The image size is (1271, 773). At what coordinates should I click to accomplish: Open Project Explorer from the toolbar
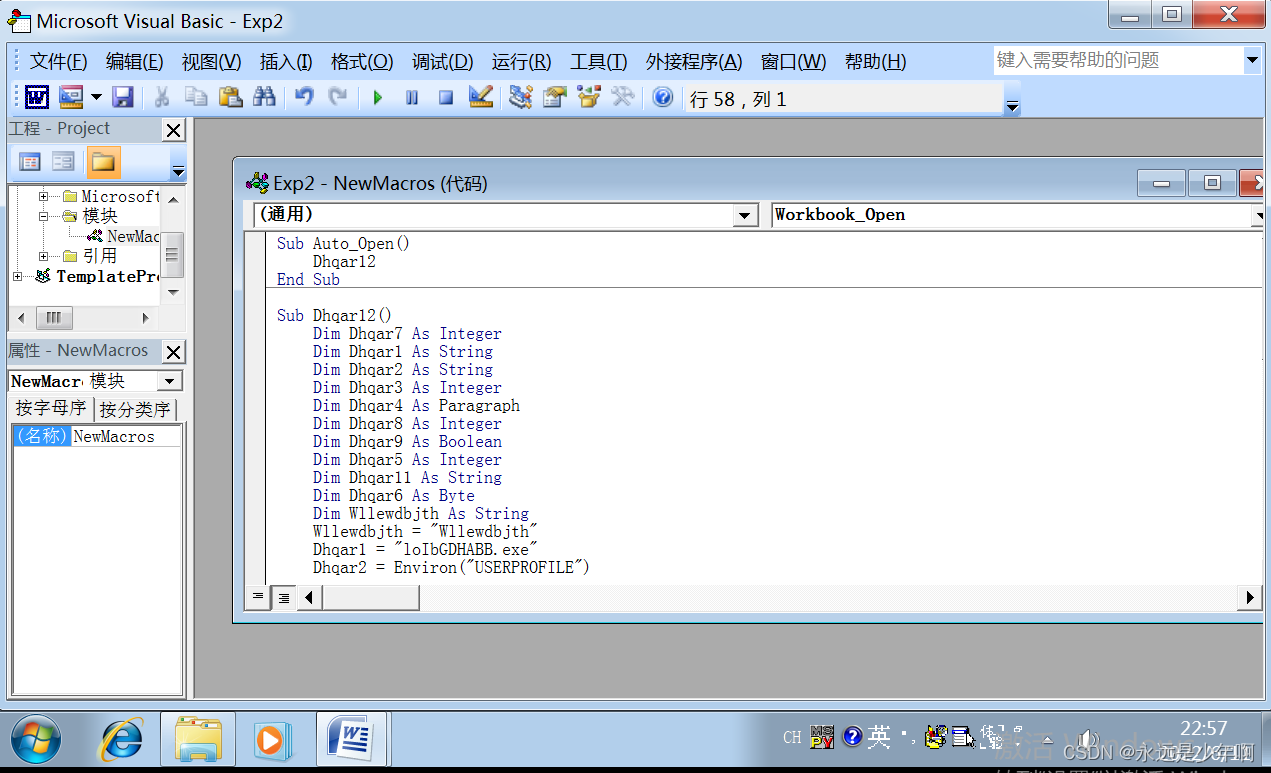[x=520, y=98]
